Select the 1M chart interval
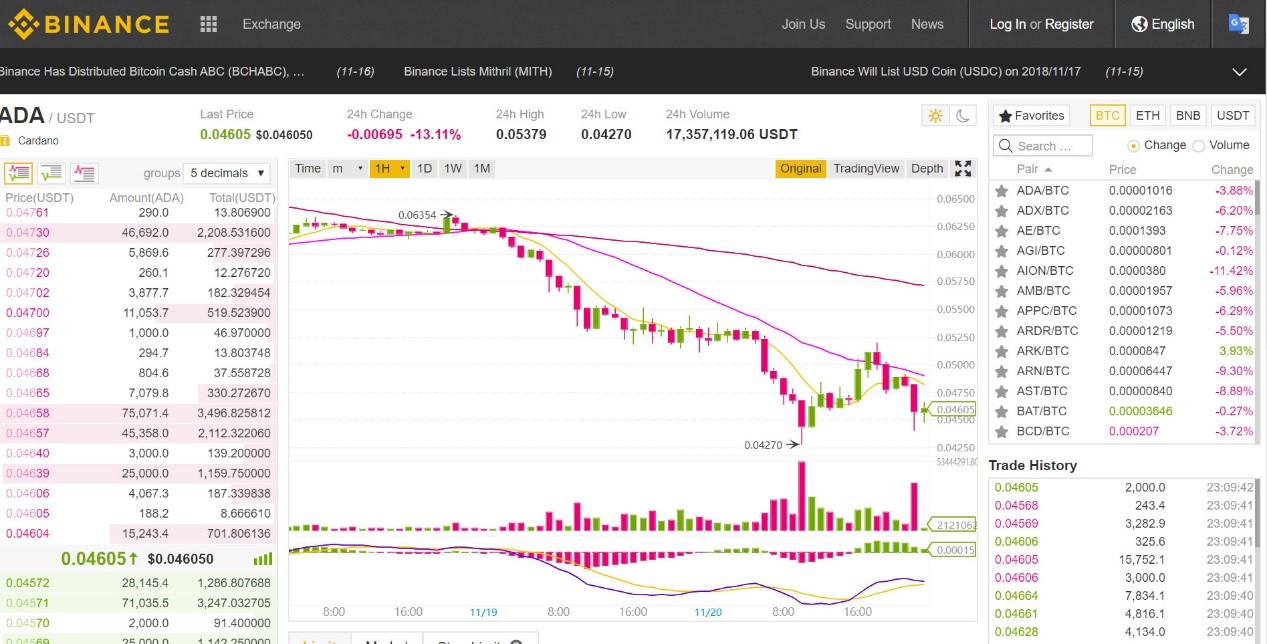The image size is (1267, 644). coord(482,169)
